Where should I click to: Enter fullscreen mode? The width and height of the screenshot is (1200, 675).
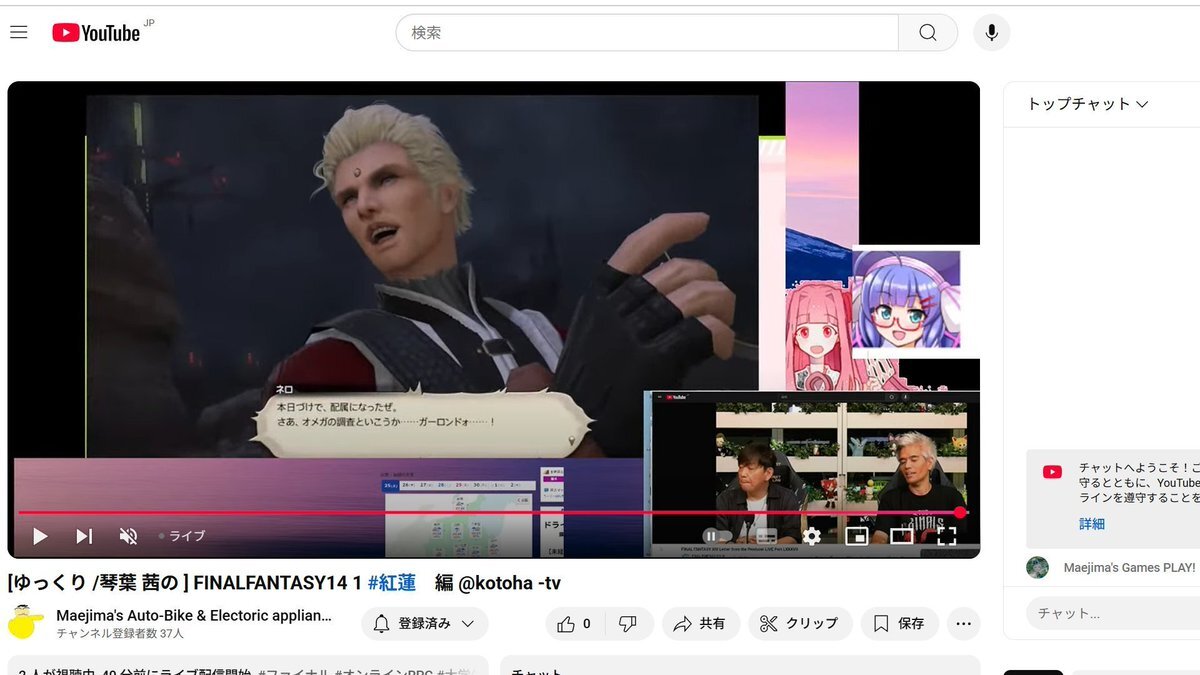(x=946, y=536)
